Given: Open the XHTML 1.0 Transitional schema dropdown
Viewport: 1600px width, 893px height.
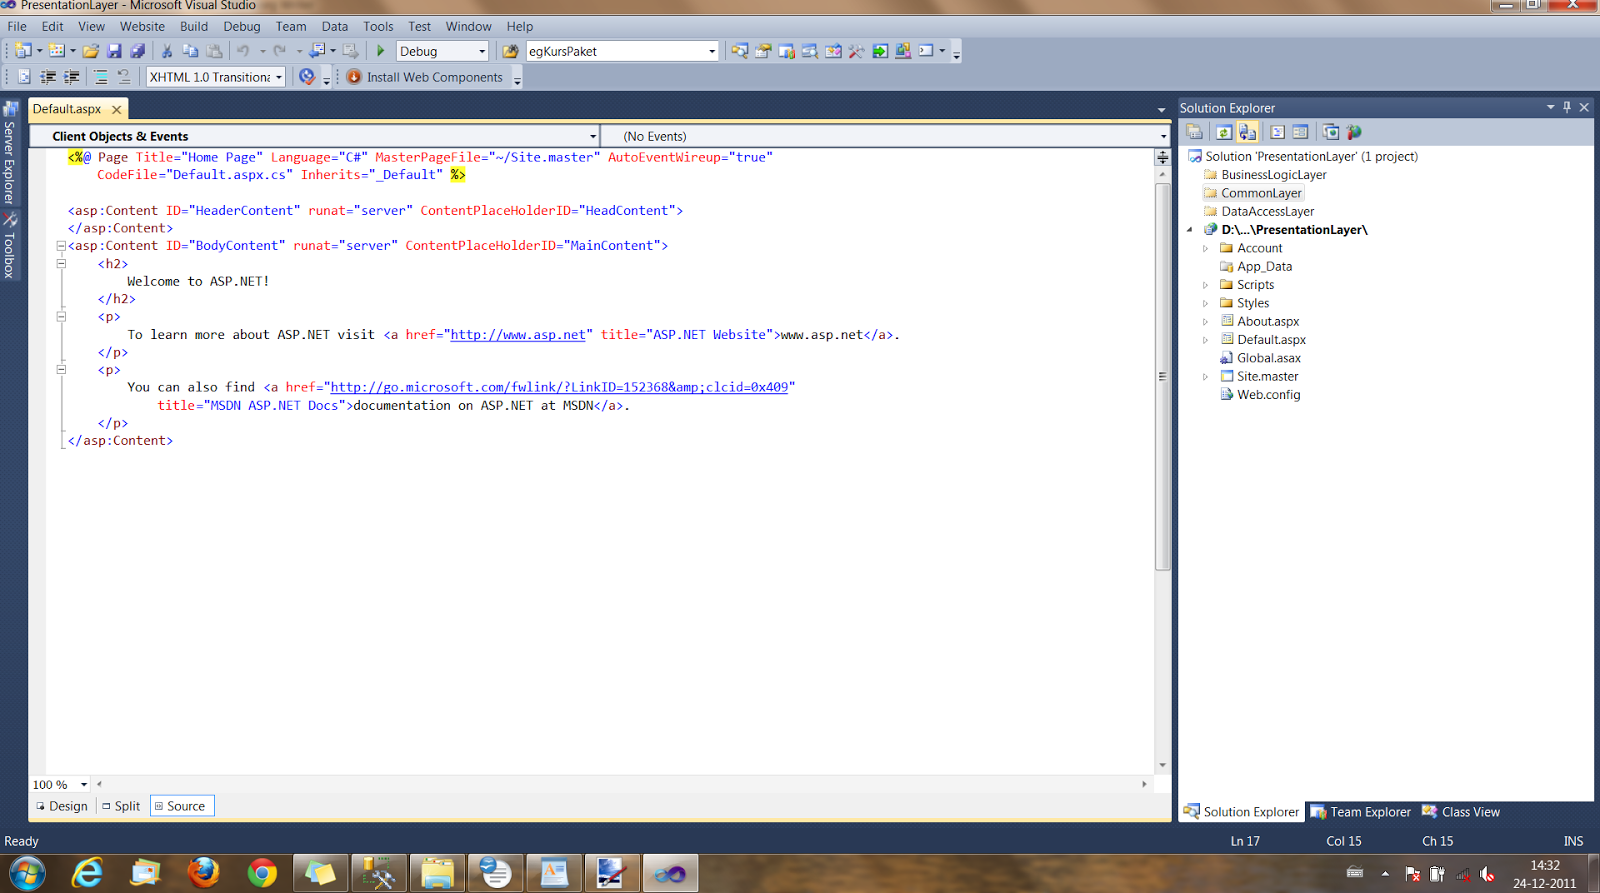Looking at the screenshot, I should 279,77.
